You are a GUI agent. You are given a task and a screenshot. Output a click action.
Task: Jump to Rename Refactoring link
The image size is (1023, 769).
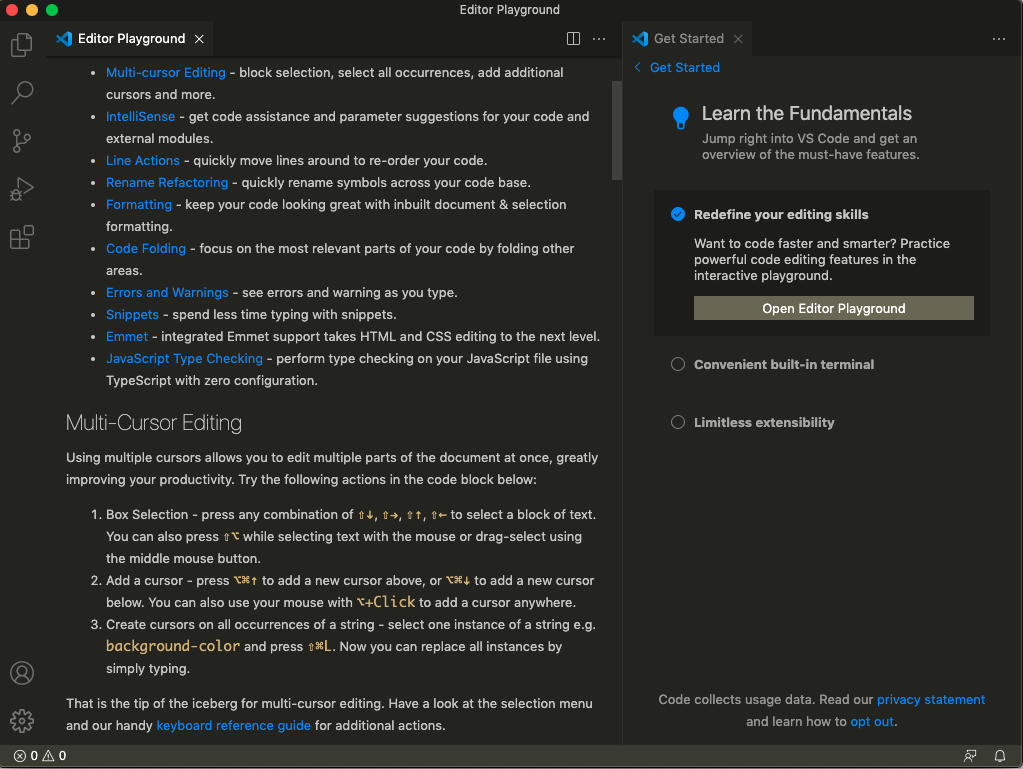tap(167, 183)
